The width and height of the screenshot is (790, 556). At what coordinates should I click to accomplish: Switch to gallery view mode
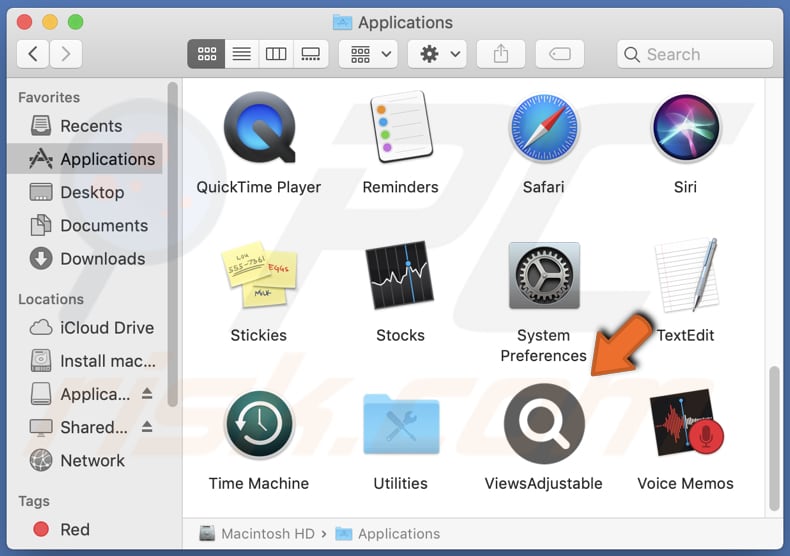click(310, 54)
